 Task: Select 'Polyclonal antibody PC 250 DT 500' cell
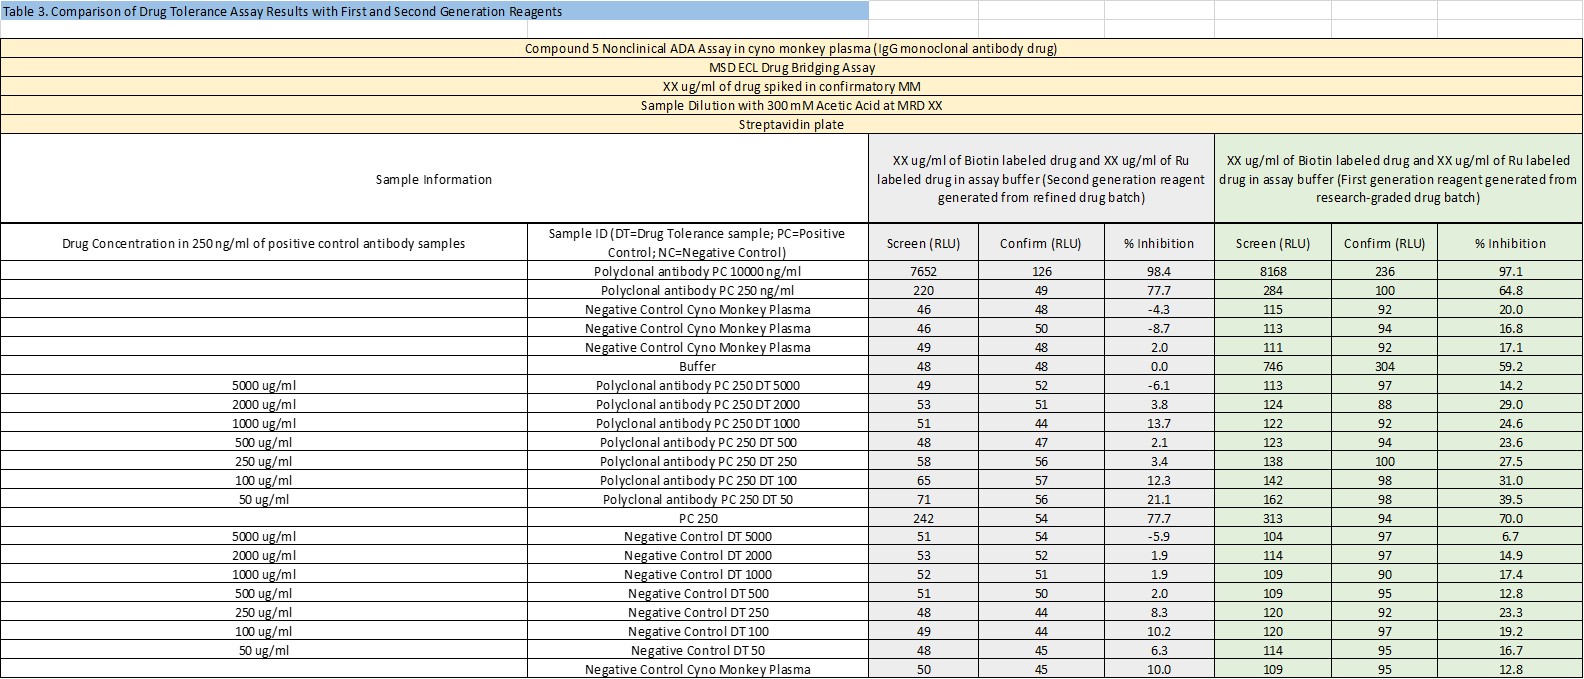click(697, 443)
